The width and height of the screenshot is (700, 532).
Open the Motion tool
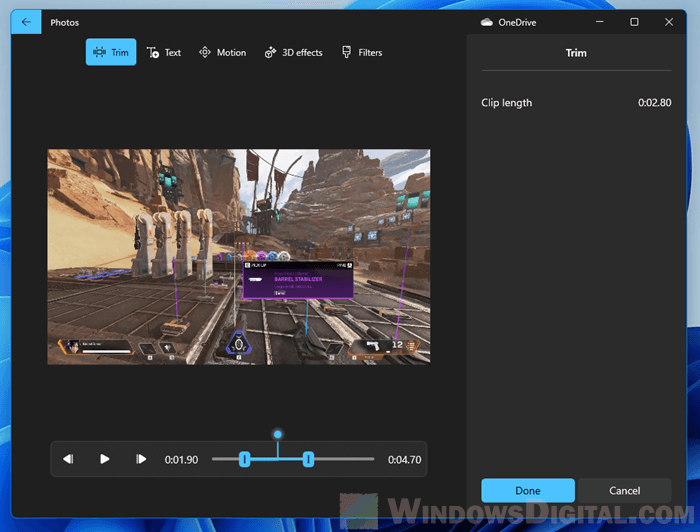(222, 52)
